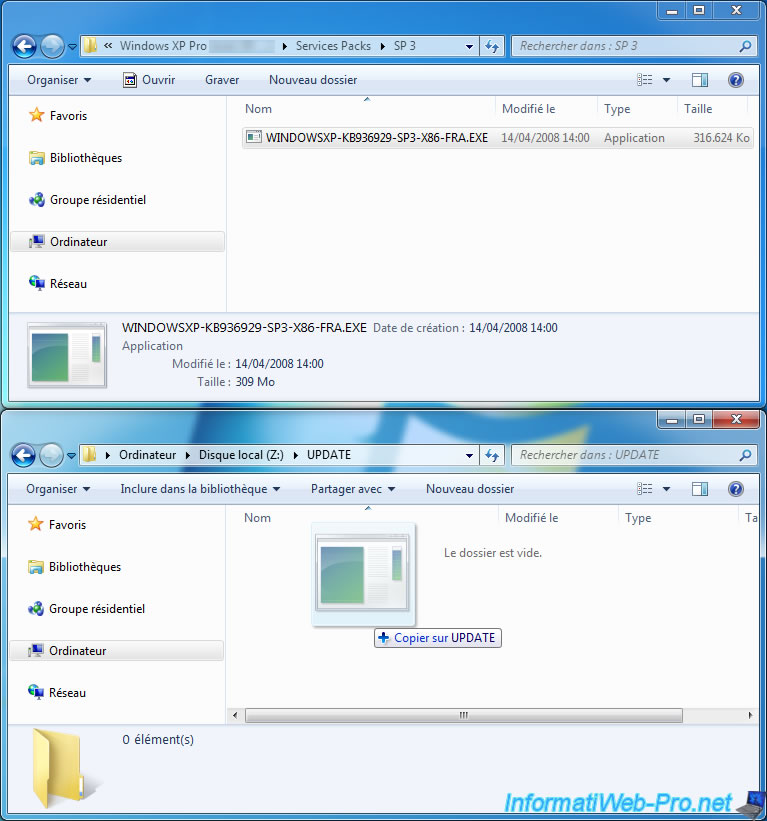Viewport: 767px width, 821px height.
Task: Open help in UPDATE window
Action: tap(736, 489)
